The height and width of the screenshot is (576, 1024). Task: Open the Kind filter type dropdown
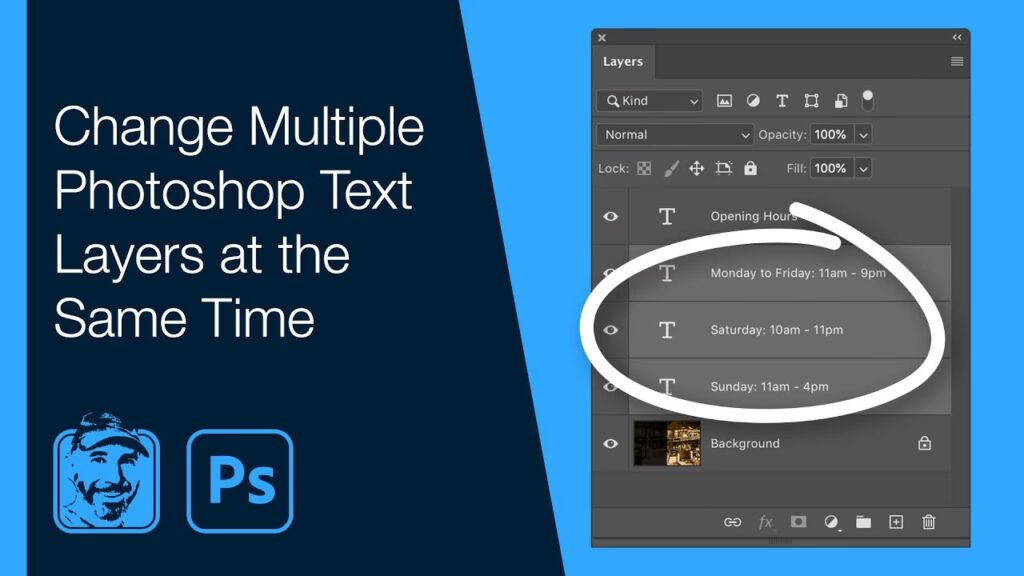coord(650,101)
